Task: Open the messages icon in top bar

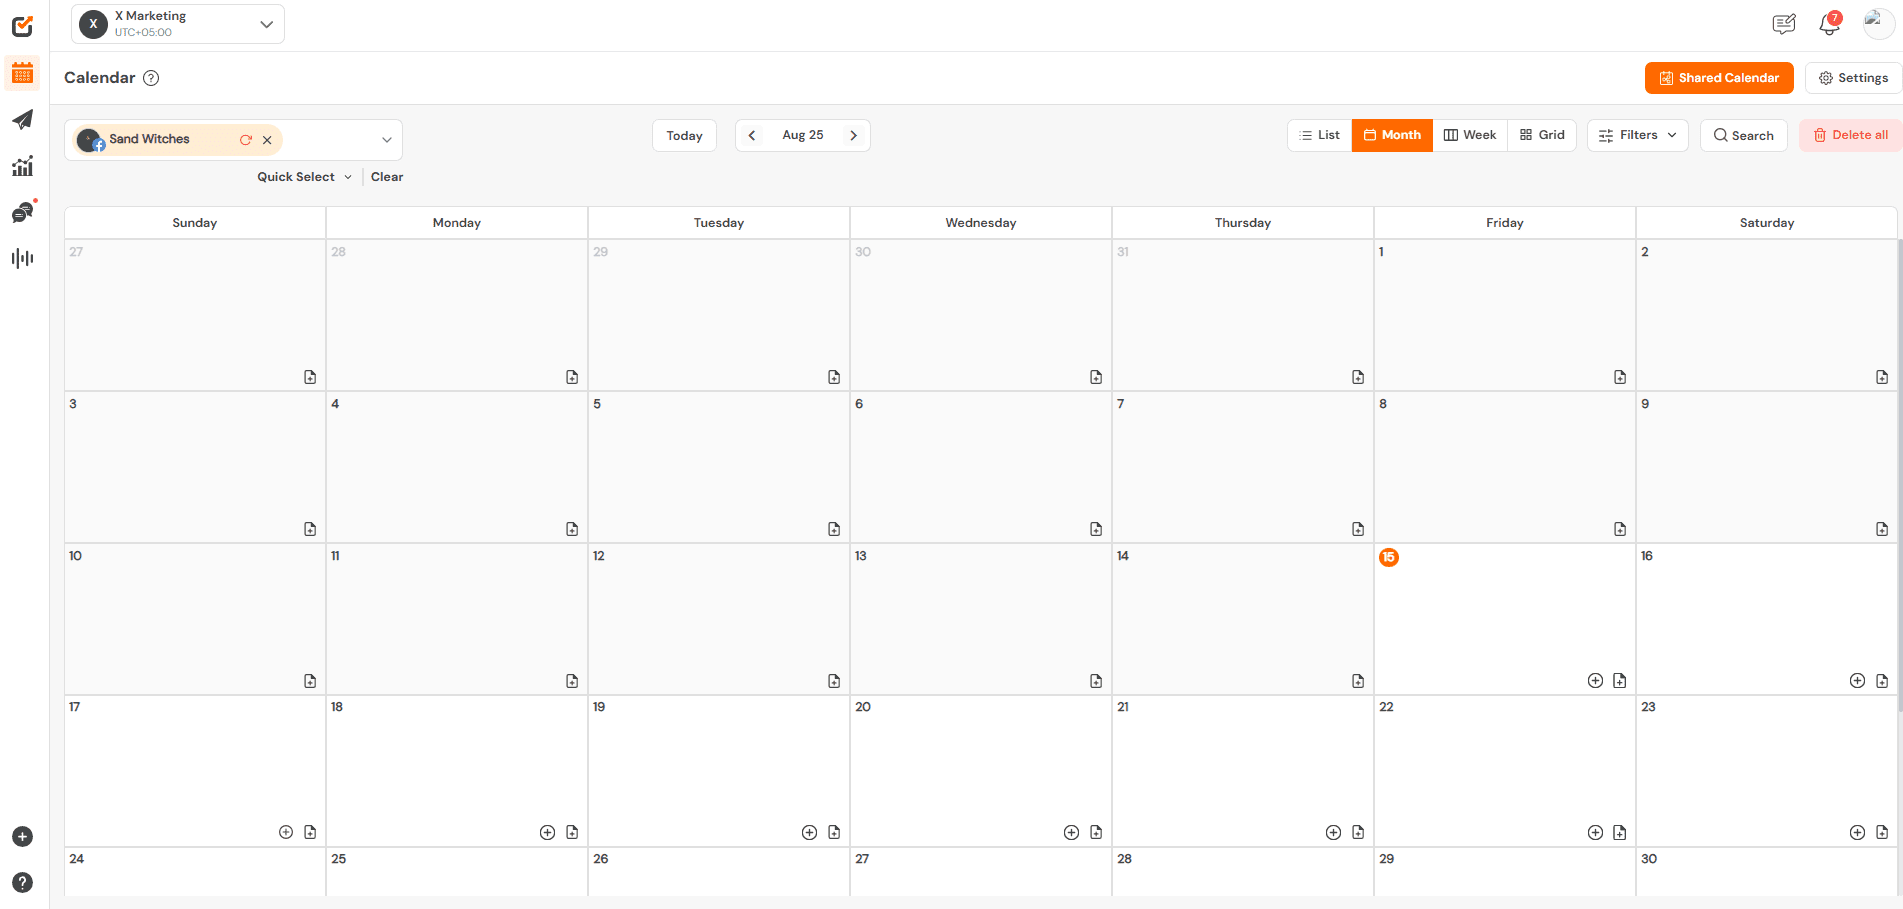Action: pos(1784,24)
